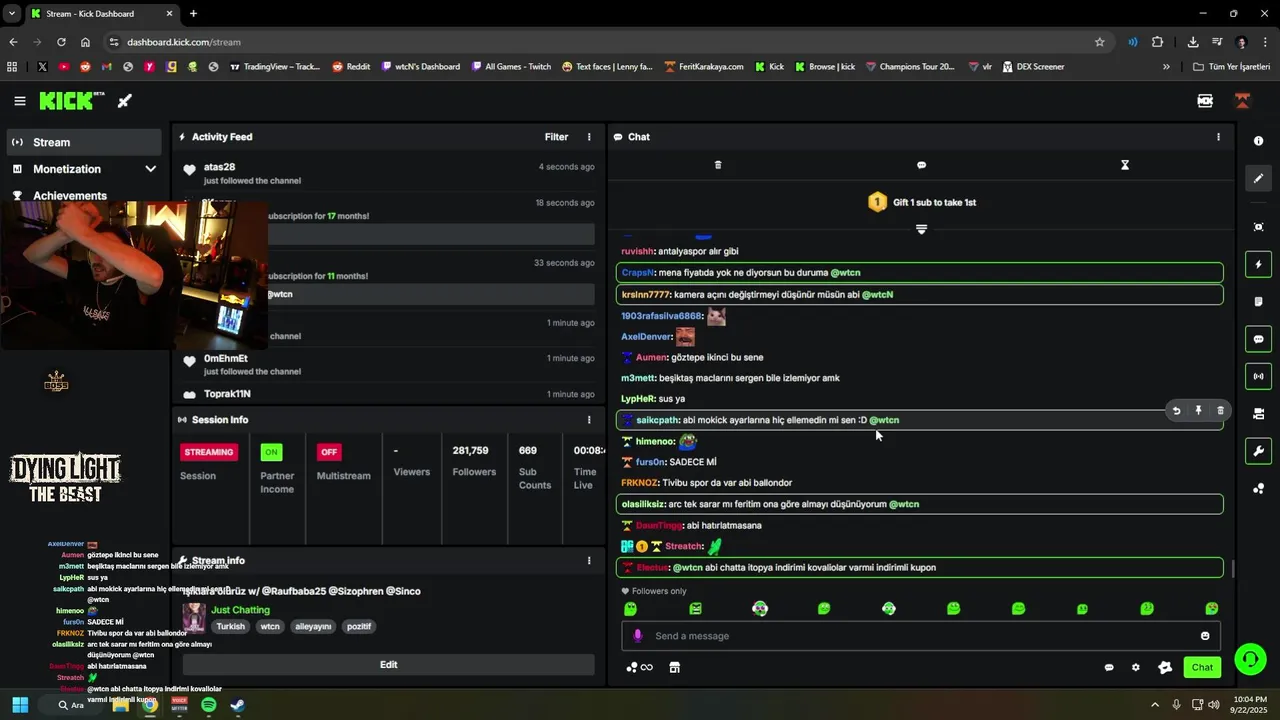Screen dimensions: 1280x720
Task: Open the TradingView bookmark
Action: [275, 67]
